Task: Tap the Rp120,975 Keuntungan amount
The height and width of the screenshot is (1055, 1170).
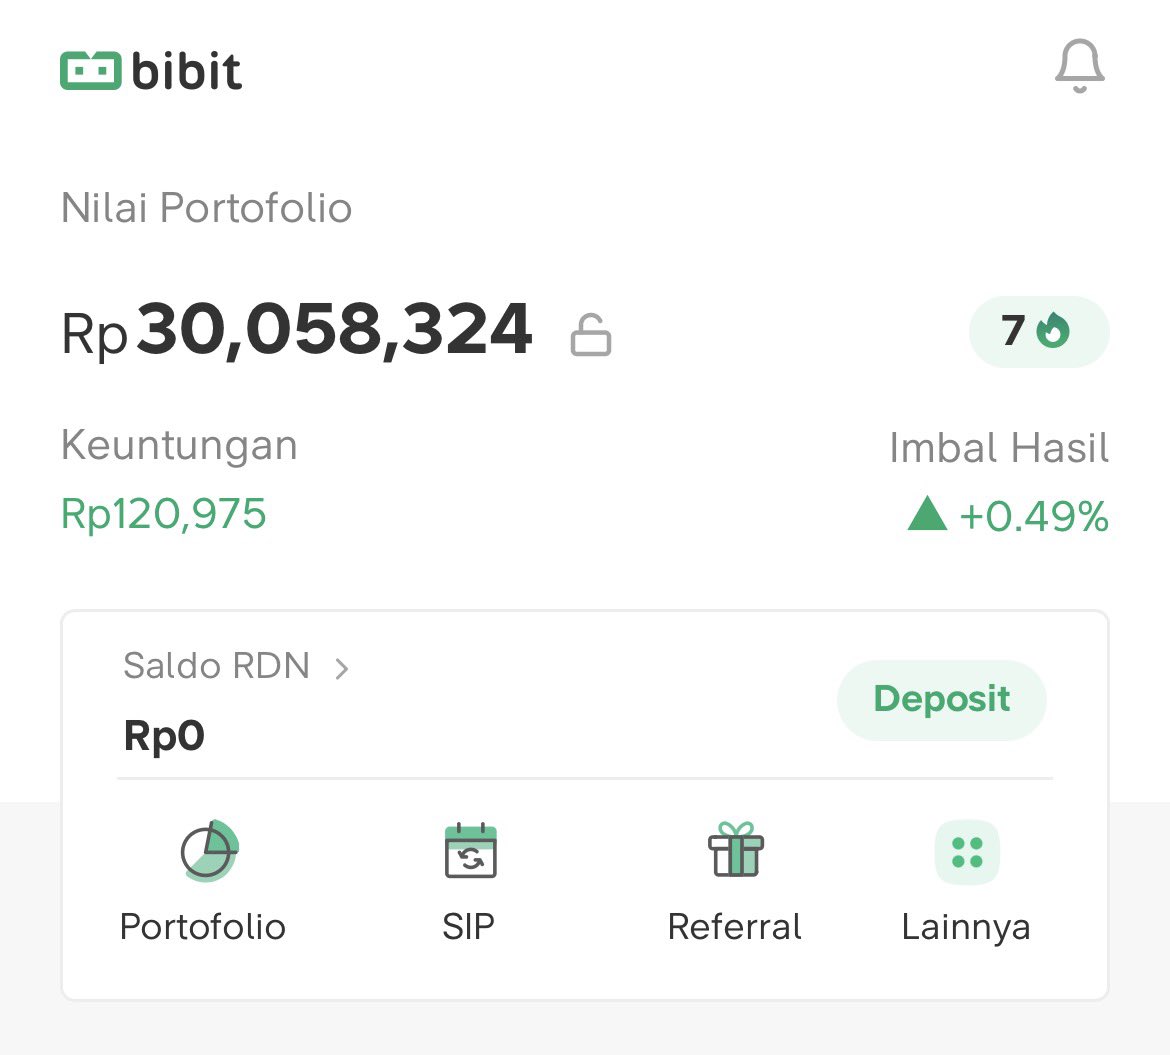Action: click(163, 514)
